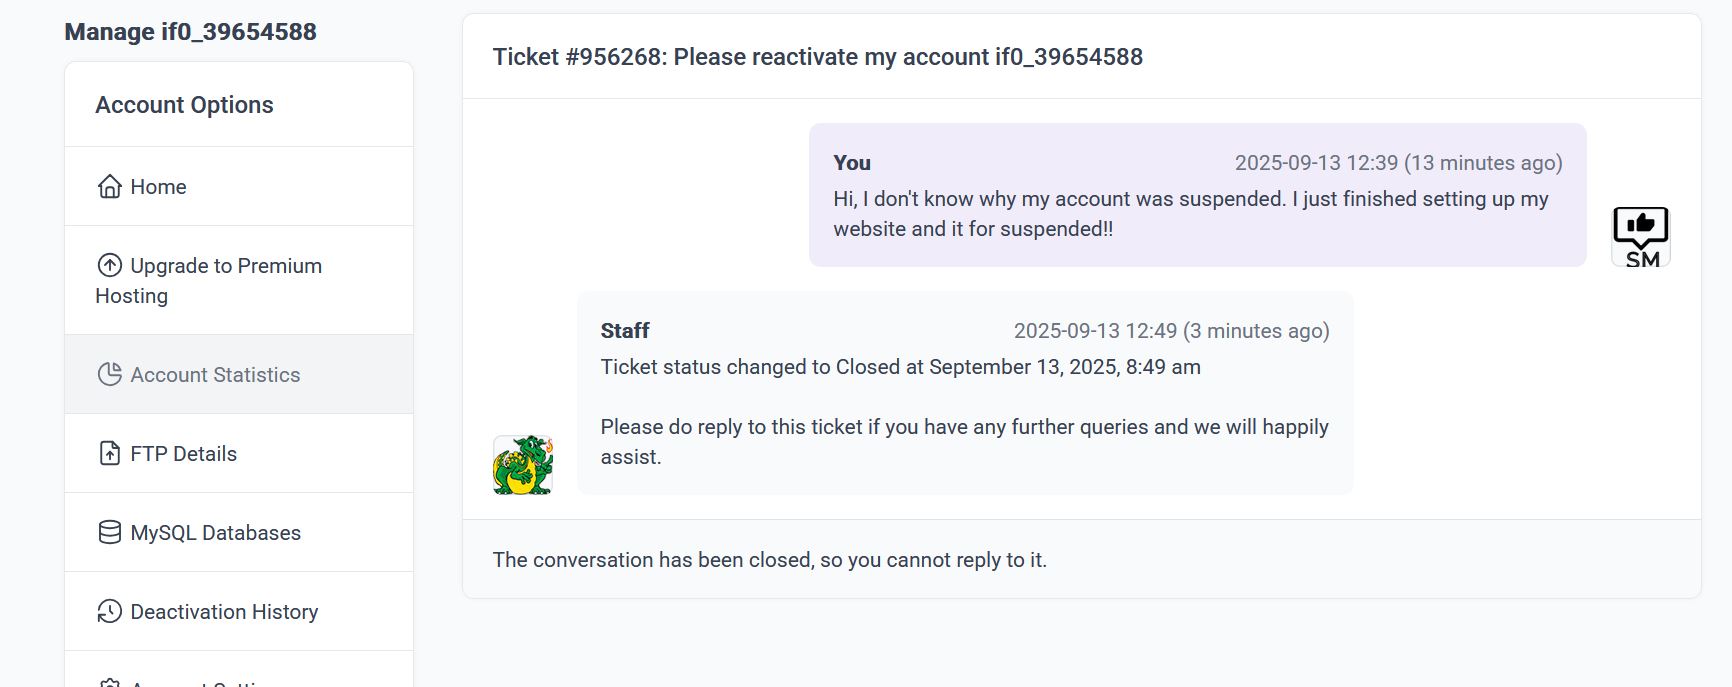This screenshot has height=687, width=1732.
Task: View Deactivation History label
Action: (224, 612)
